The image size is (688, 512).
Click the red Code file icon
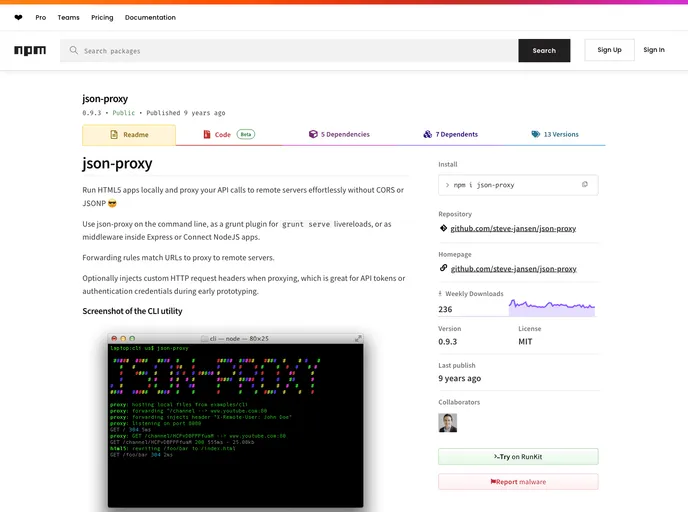click(x=207, y=134)
